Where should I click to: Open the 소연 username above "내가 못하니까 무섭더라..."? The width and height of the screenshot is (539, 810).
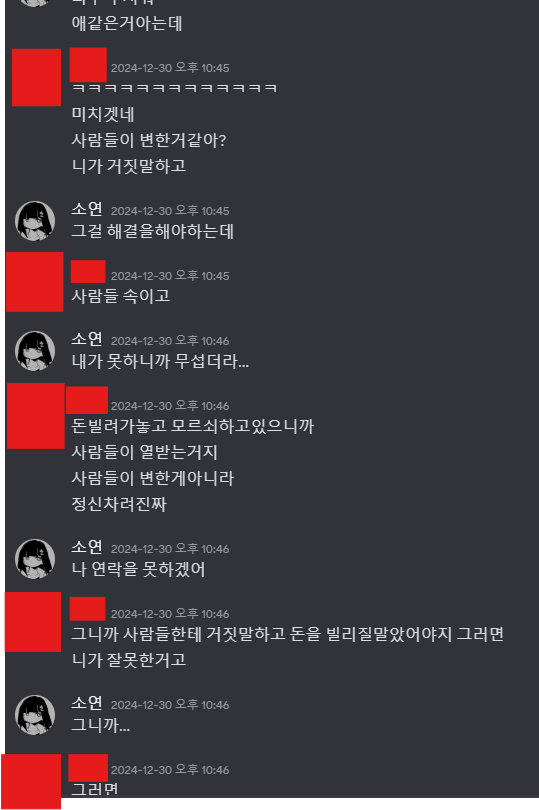(x=87, y=339)
